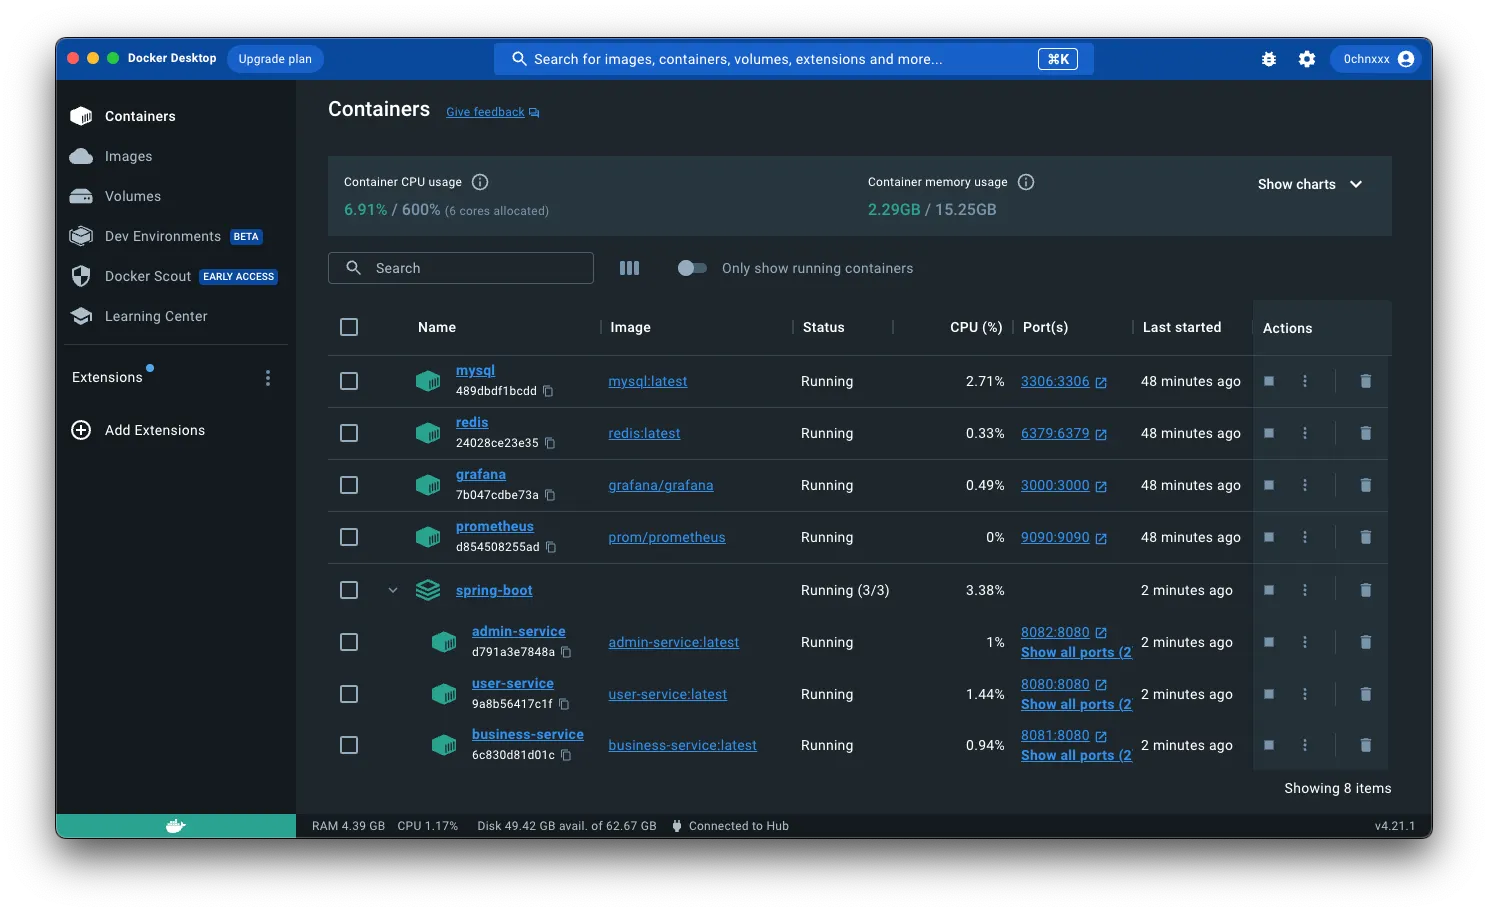Open more actions for prometheus row
The height and width of the screenshot is (912, 1488).
click(x=1305, y=537)
